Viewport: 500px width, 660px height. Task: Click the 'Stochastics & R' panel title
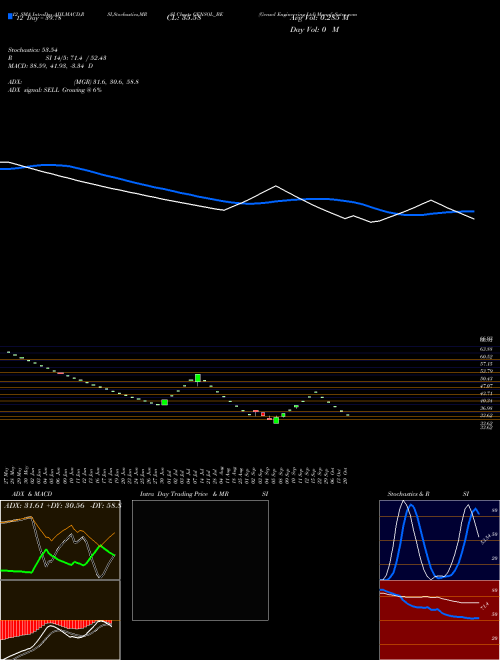408,494
